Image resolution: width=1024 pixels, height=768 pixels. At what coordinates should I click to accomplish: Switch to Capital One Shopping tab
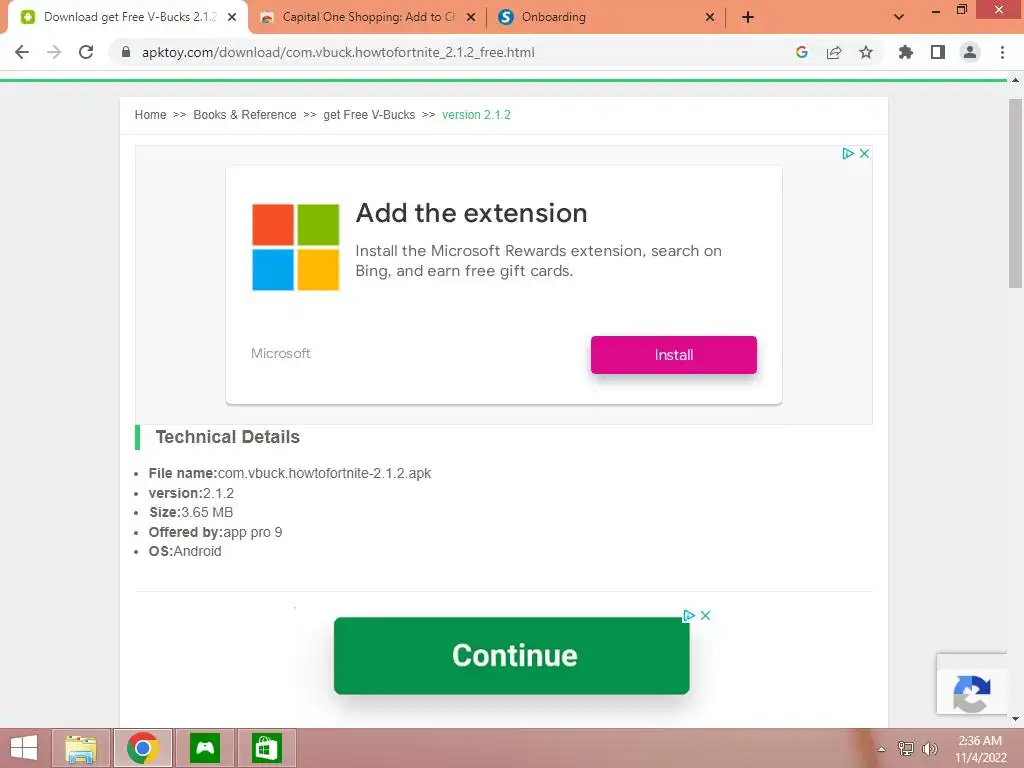pos(369,17)
